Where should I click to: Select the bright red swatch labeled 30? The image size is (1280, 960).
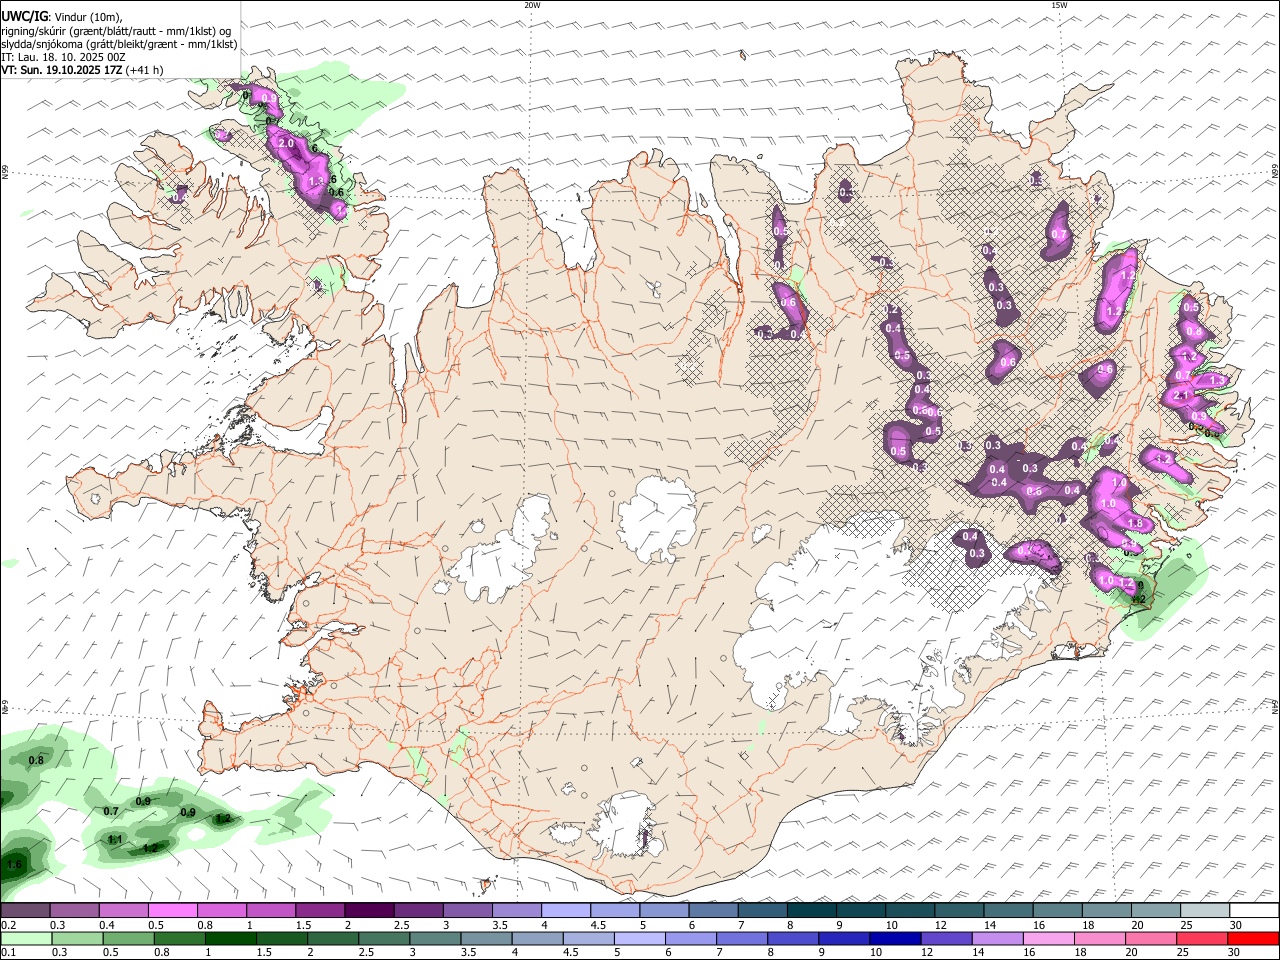1253,939
